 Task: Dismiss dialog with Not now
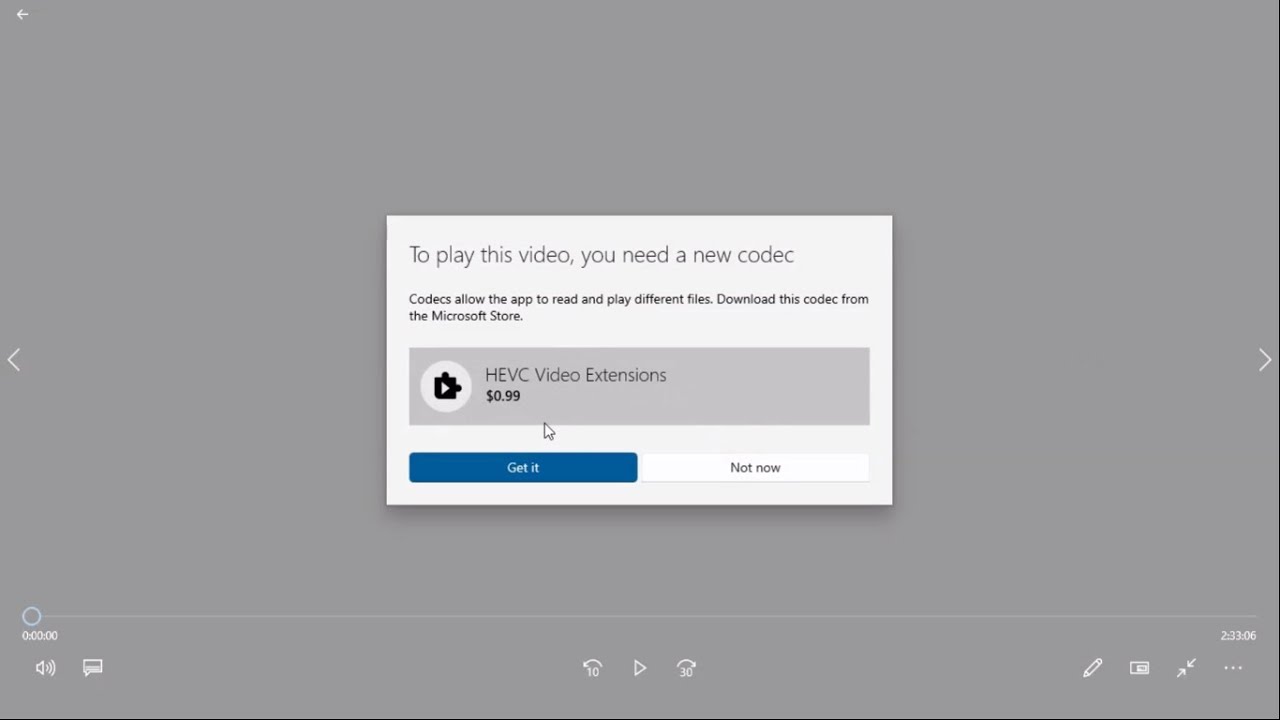tap(755, 467)
